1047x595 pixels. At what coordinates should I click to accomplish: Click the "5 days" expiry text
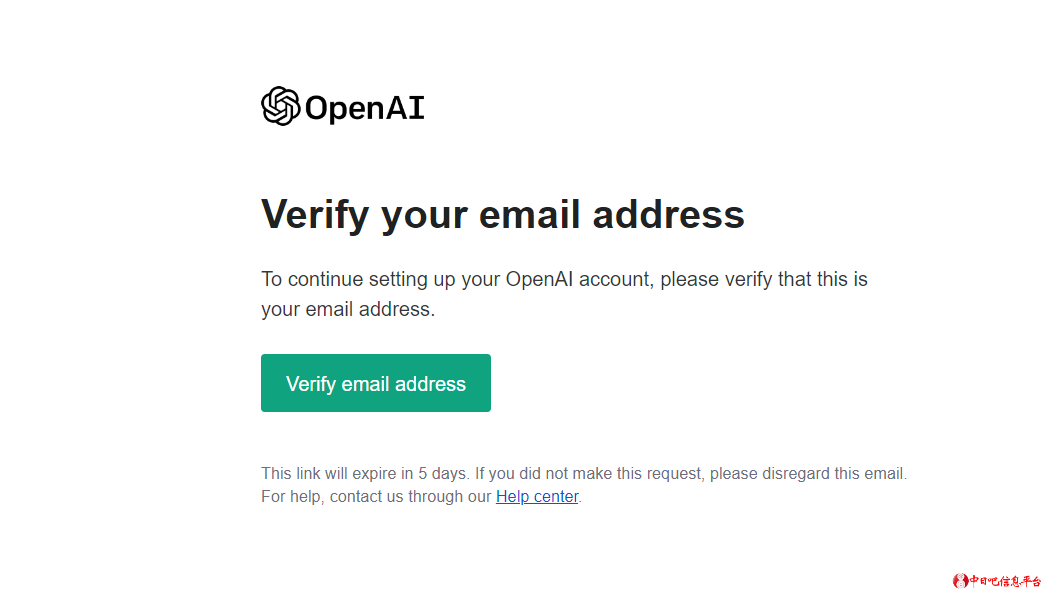point(443,473)
